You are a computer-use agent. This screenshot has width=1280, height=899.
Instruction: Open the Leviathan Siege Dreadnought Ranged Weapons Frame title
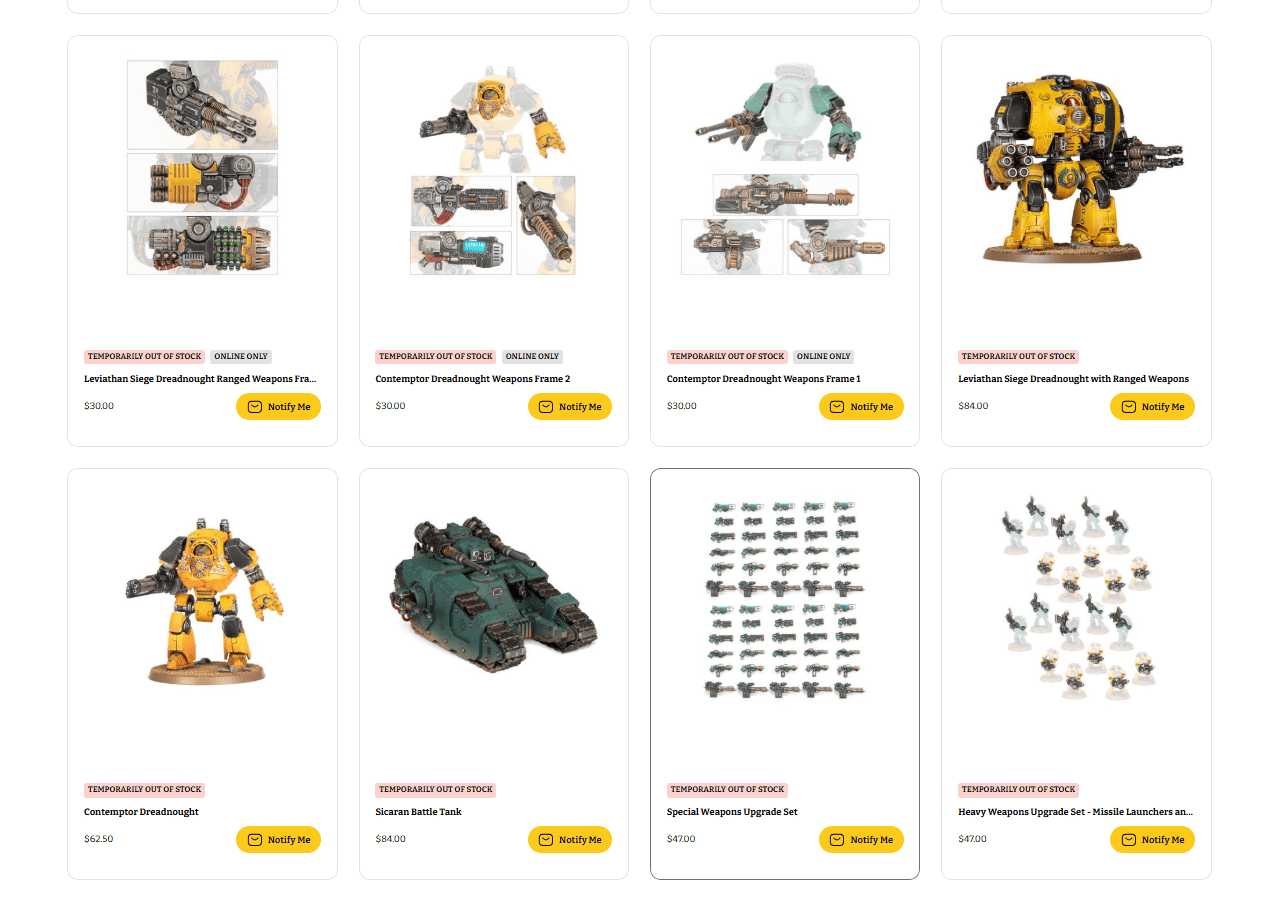(200, 379)
